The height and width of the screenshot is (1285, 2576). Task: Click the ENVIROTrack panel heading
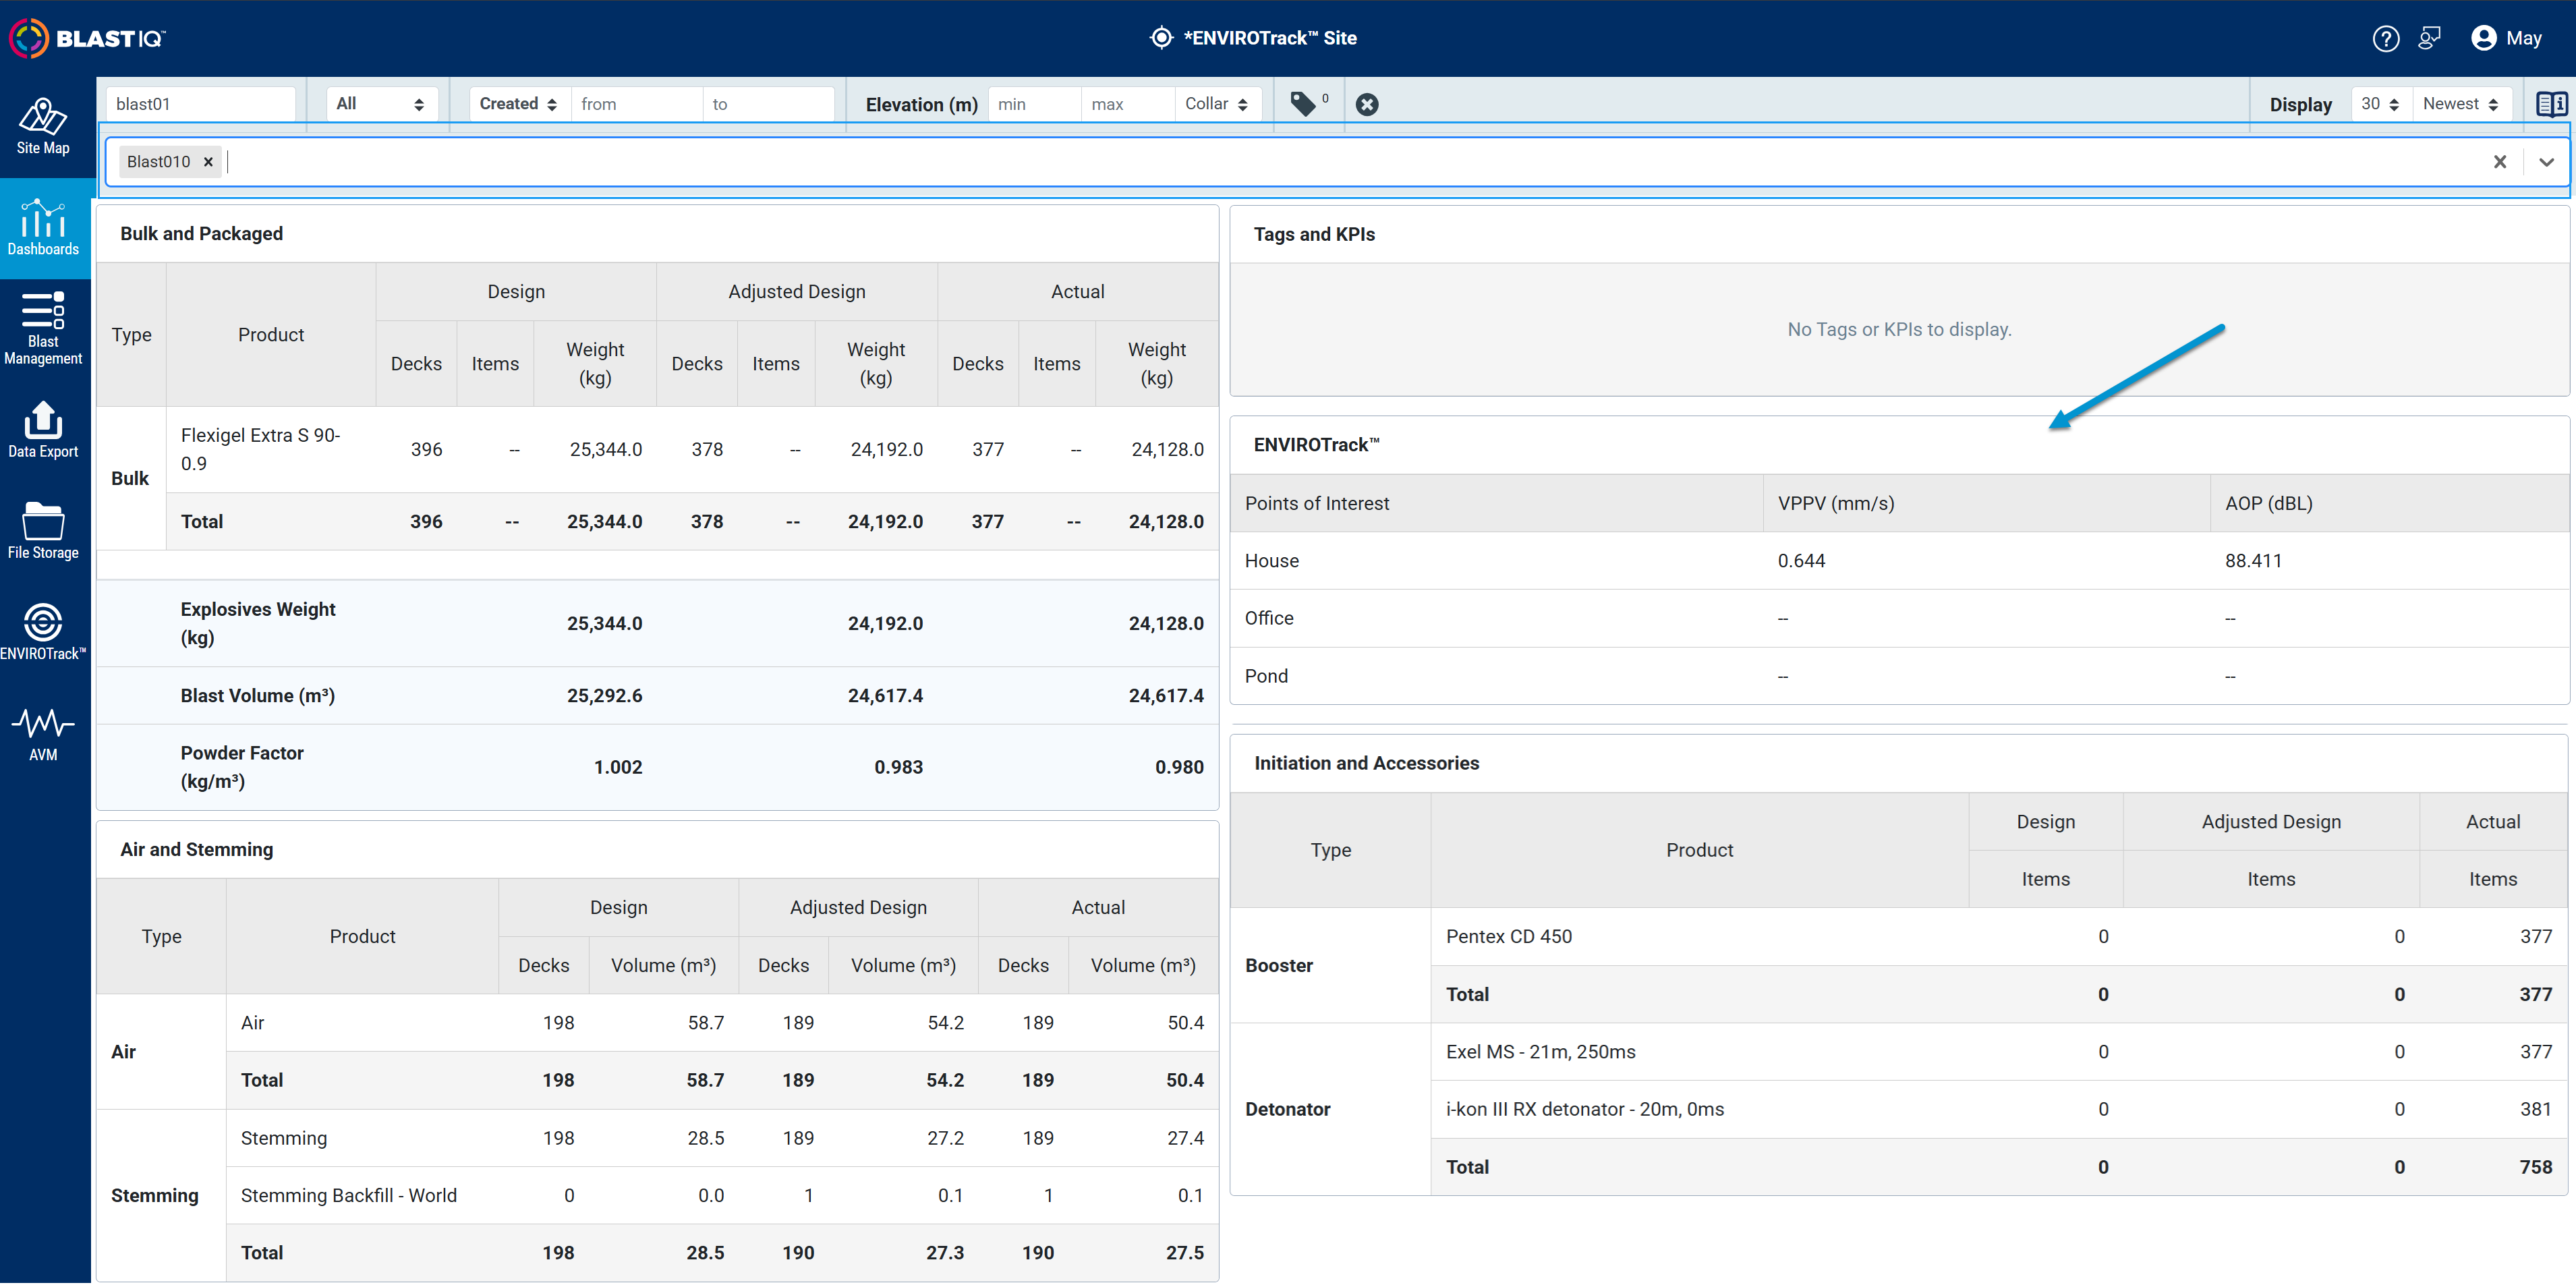pyautogui.click(x=1316, y=445)
